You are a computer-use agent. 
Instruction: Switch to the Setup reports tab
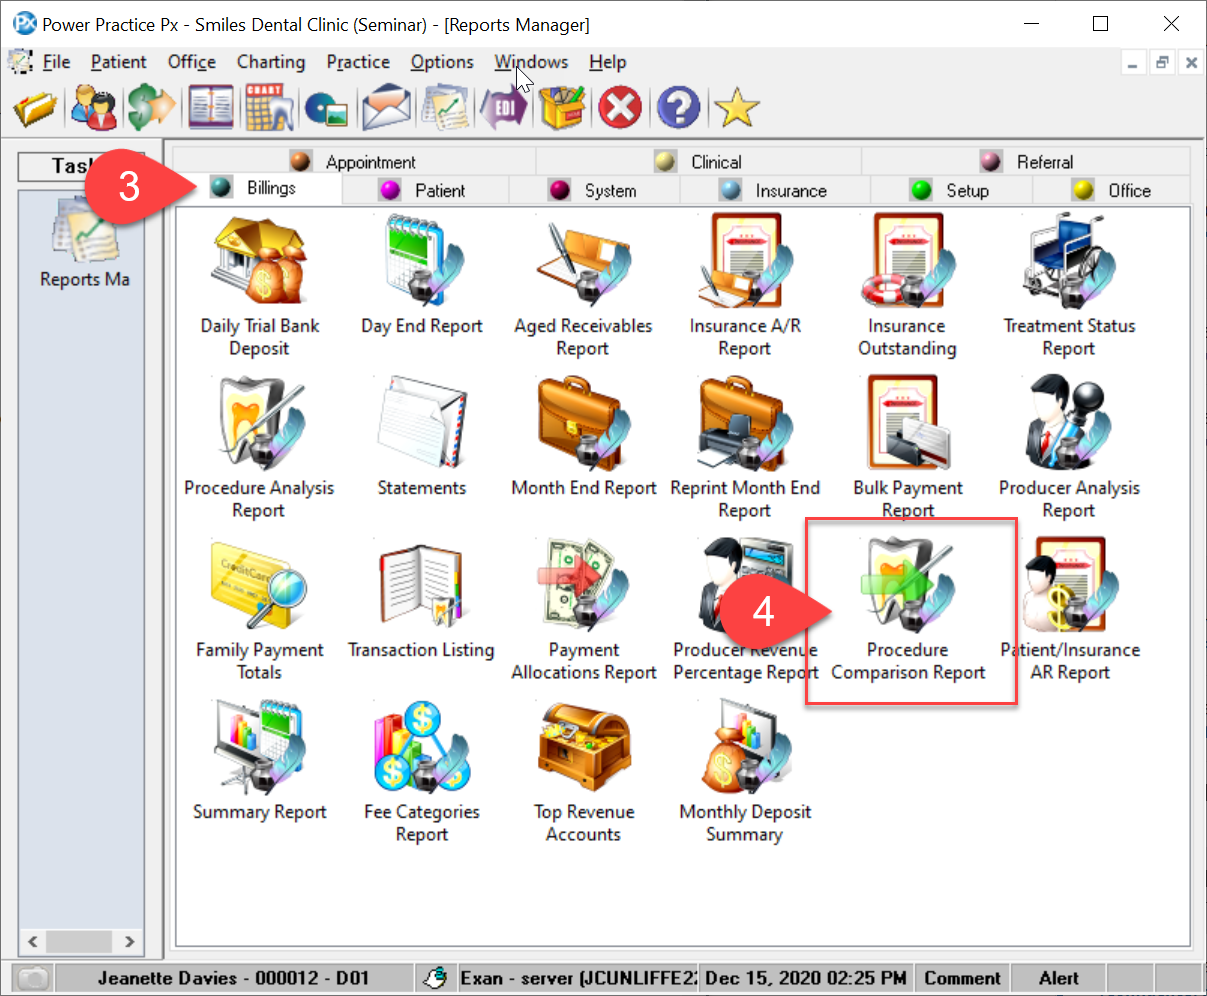tap(950, 190)
